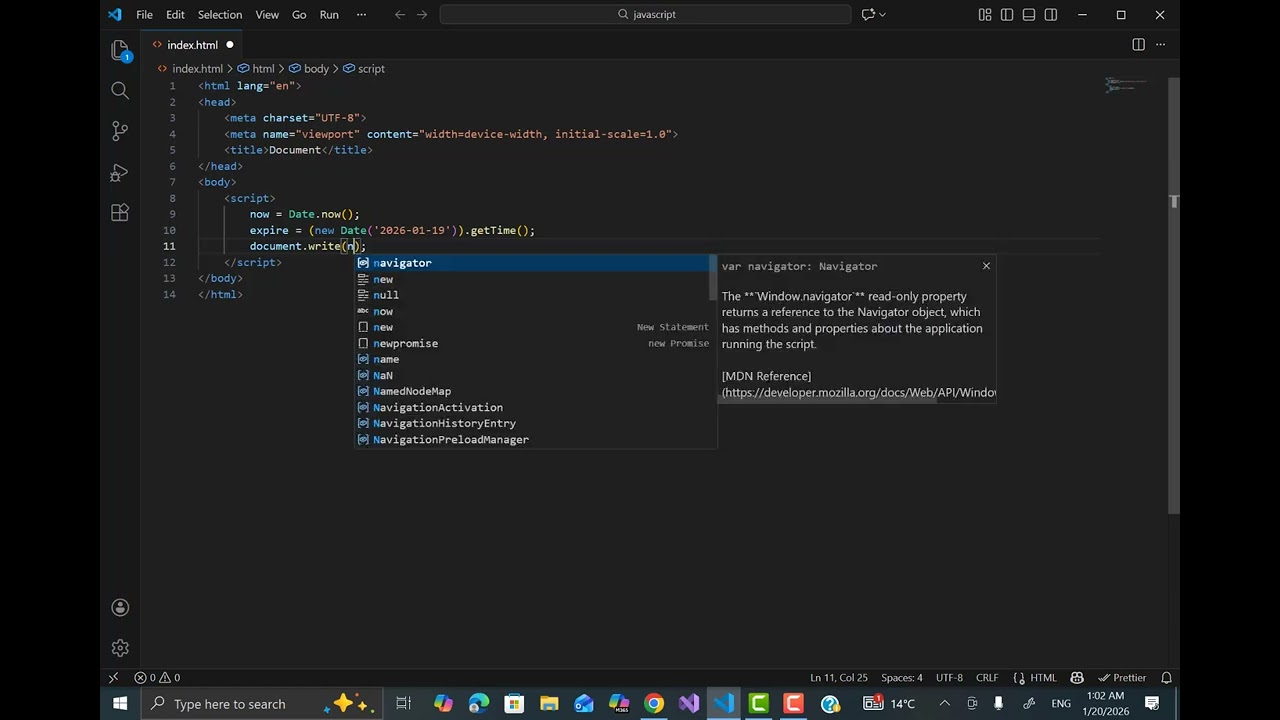The height and width of the screenshot is (720, 1280).
Task: Open the Copilot chat icon in title bar
Action: coord(868,15)
